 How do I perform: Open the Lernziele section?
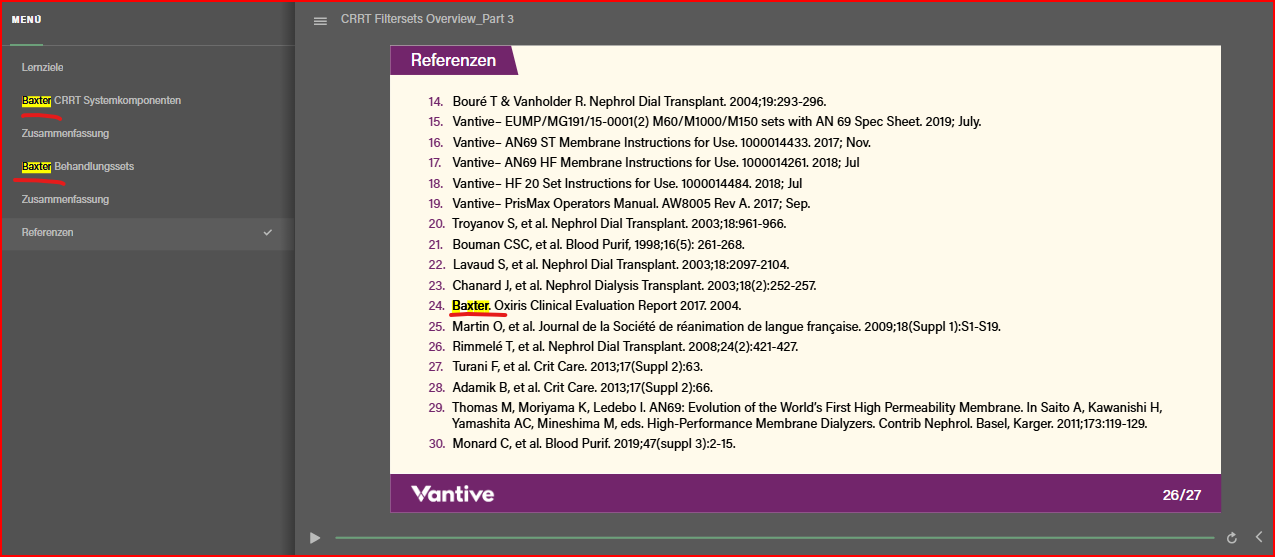tap(42, 68)
